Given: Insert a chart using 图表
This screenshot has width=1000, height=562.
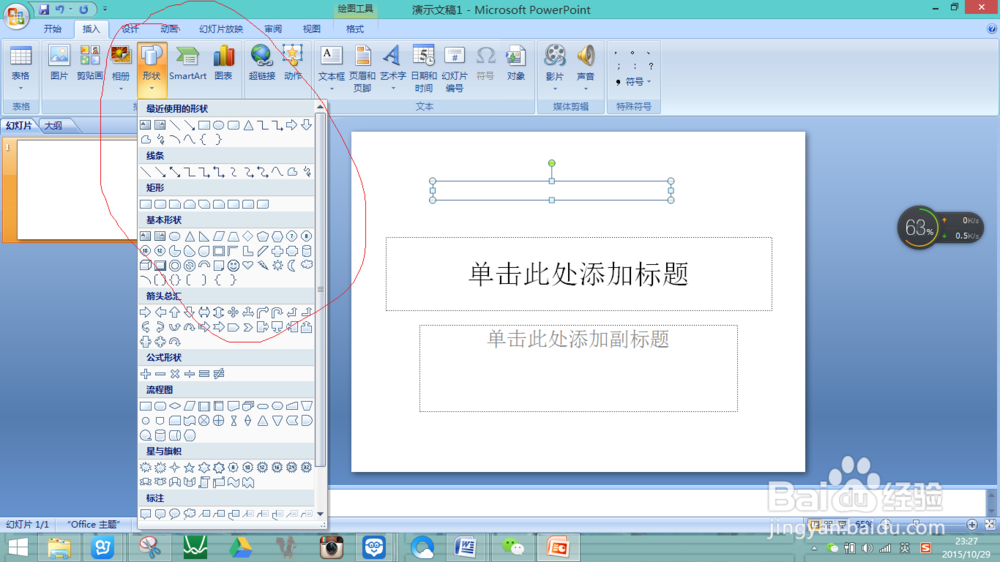Looking at the screenshot, I should pyautogui.click(x=224, y=63).
